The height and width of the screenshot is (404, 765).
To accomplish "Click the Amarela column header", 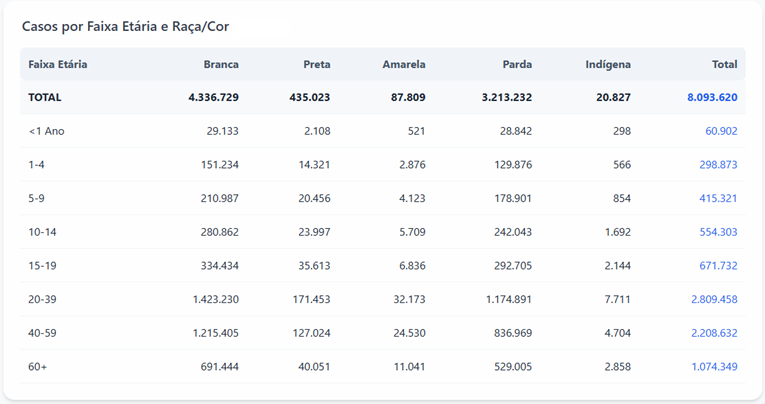I will click(x=403, y=64).
